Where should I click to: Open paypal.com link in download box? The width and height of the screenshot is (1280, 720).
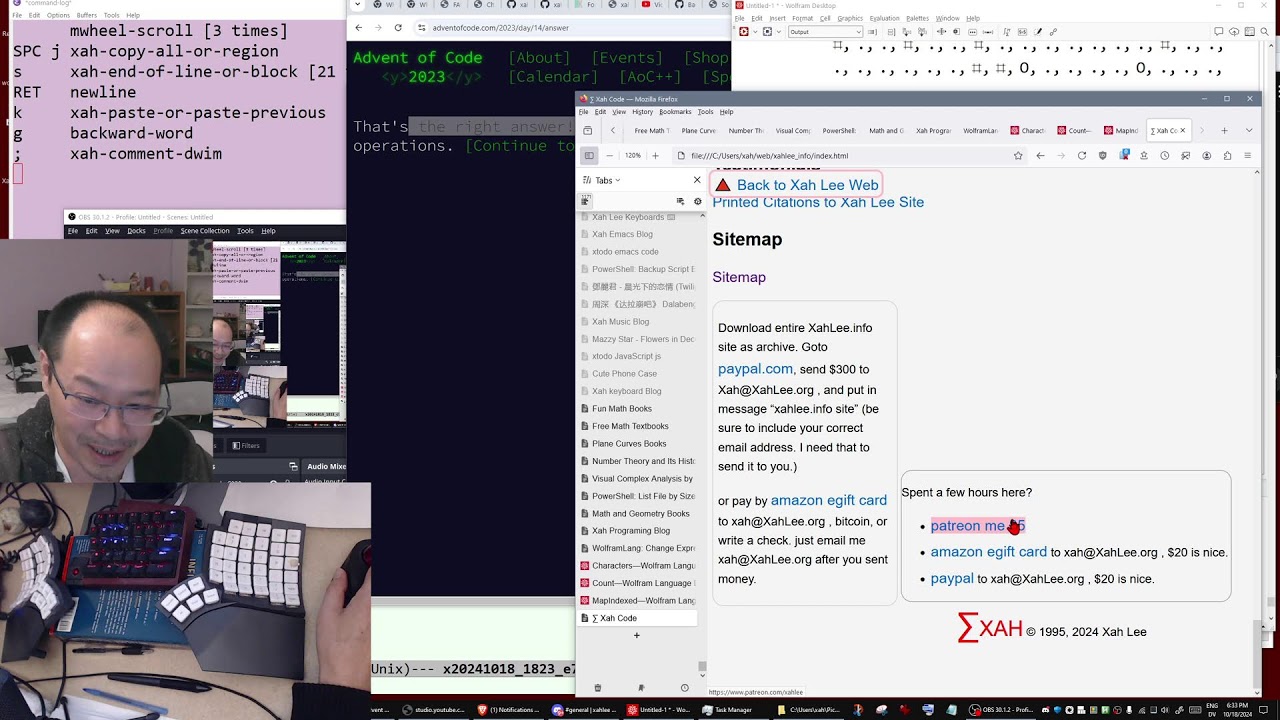pyautogui.click(x=755, y=369)
